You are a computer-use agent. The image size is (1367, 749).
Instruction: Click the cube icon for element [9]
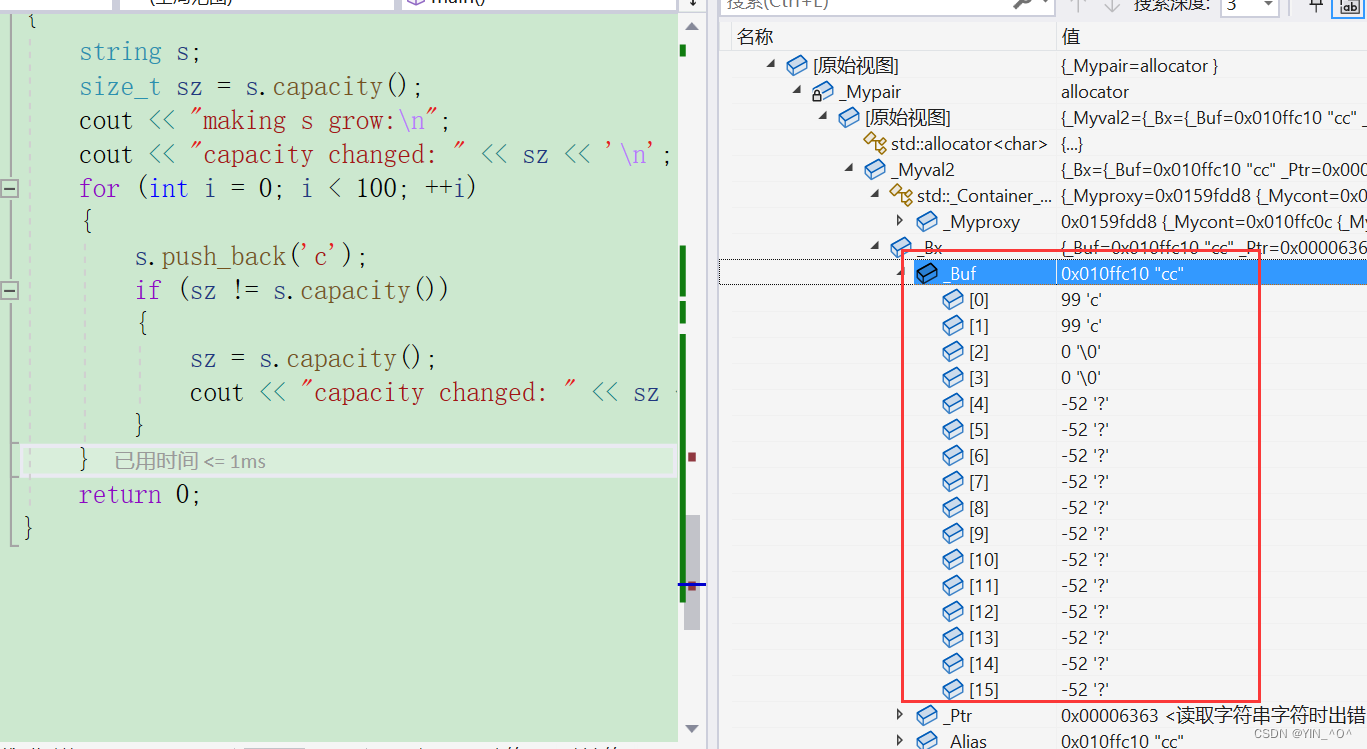pyautogui.click(x=953, y=534)
